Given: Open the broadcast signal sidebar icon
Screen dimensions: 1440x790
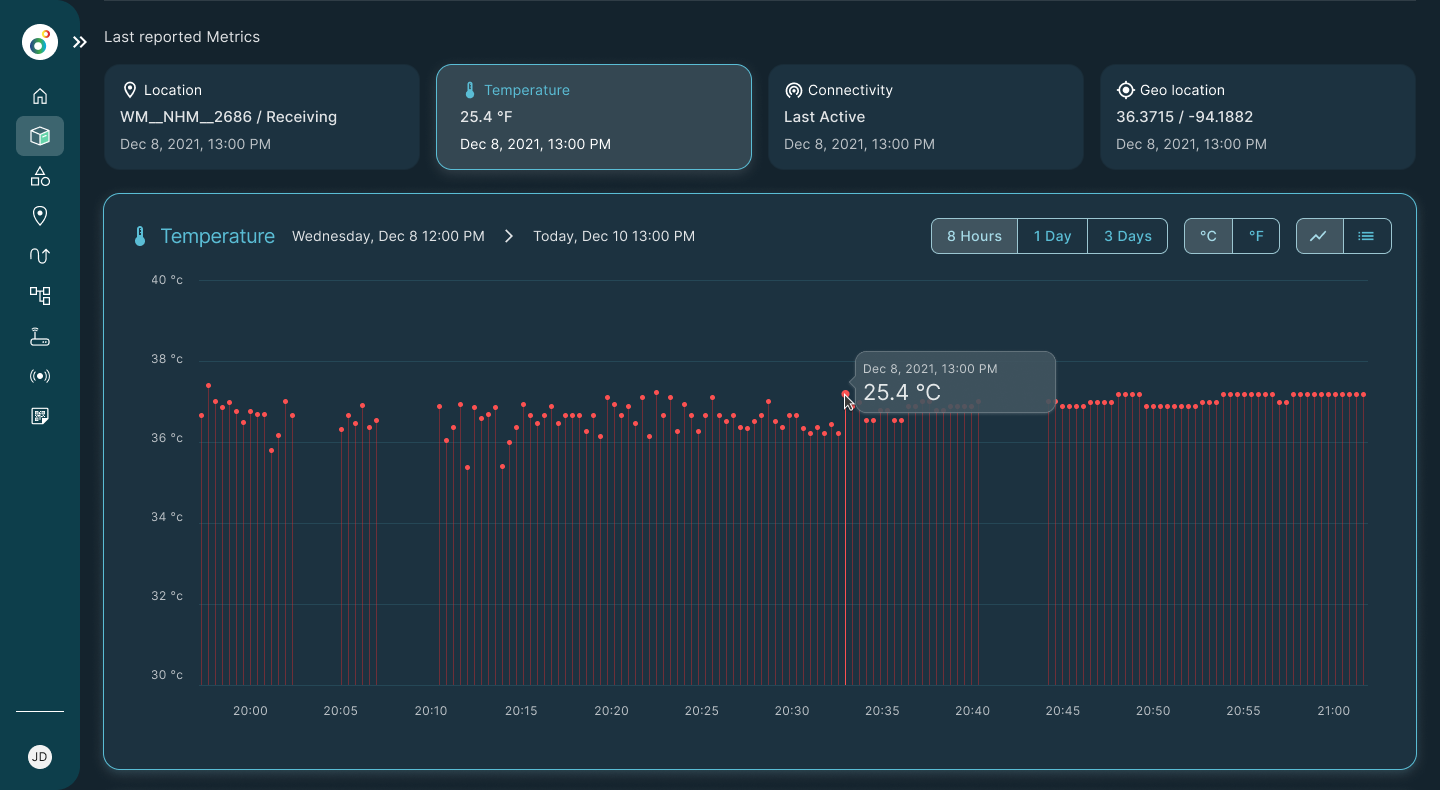Looking at the screenshot, I should pos(40,376).
